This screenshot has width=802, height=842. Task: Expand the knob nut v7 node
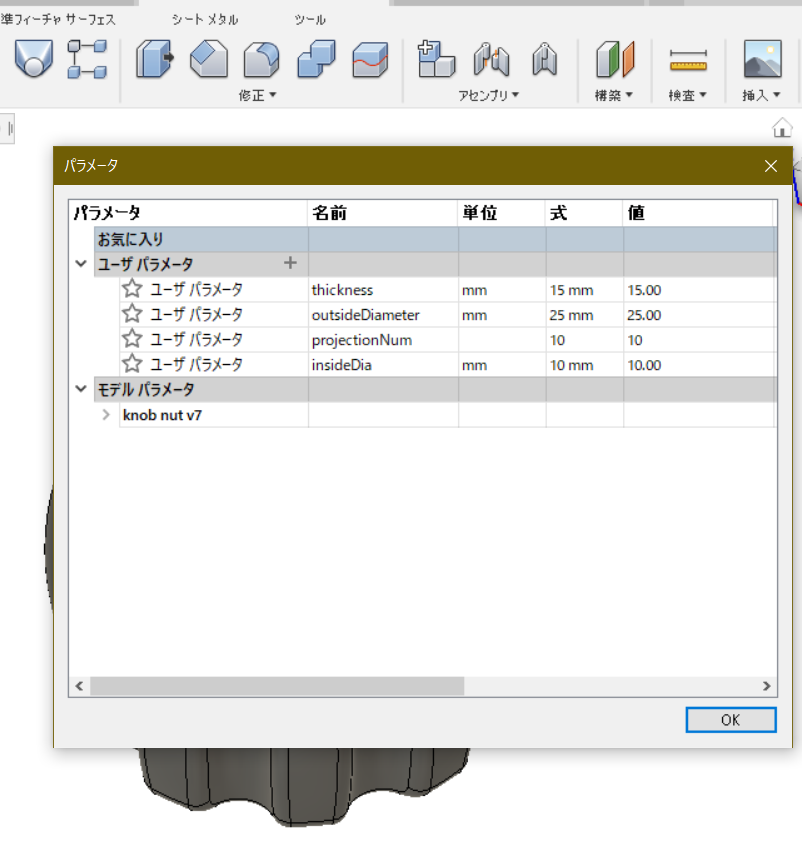(106, 415)
